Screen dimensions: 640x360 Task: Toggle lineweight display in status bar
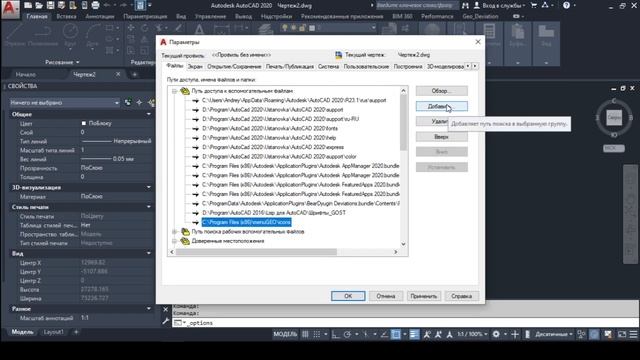(x=414, y=334)
